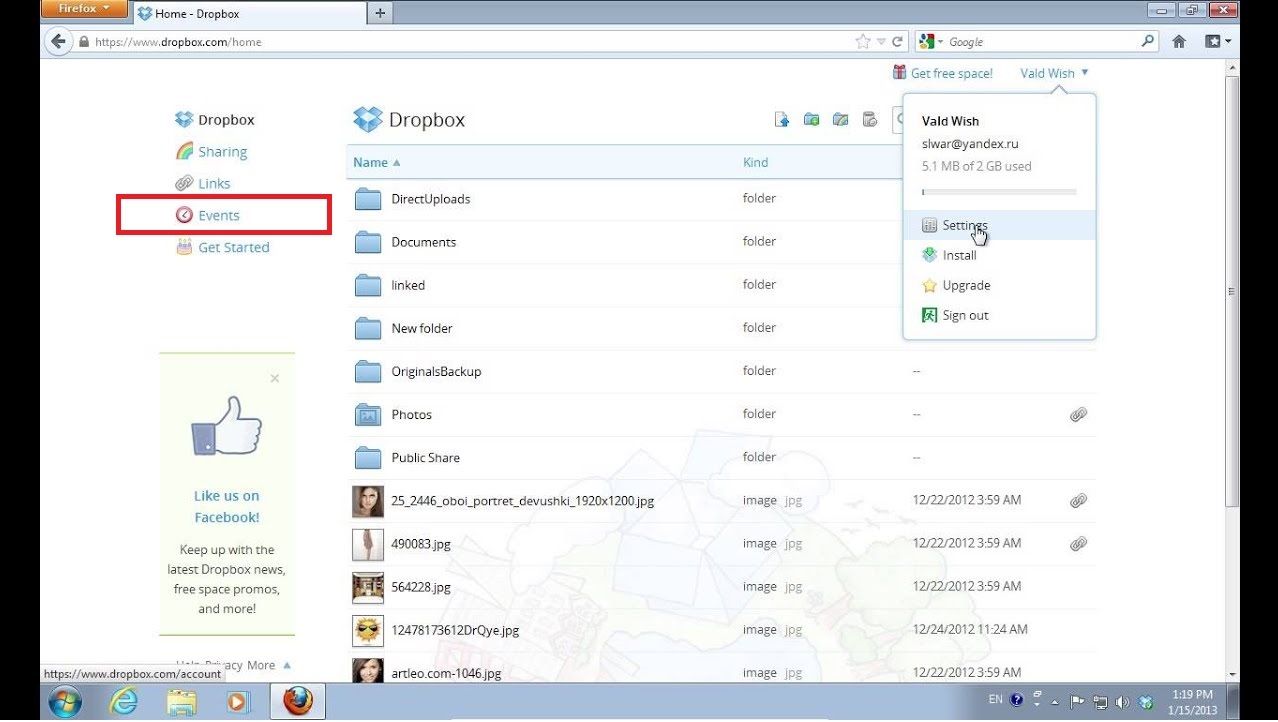The image size is (1278, 722).
Task: Click the Get free space gift link
Action: (943, 74)
